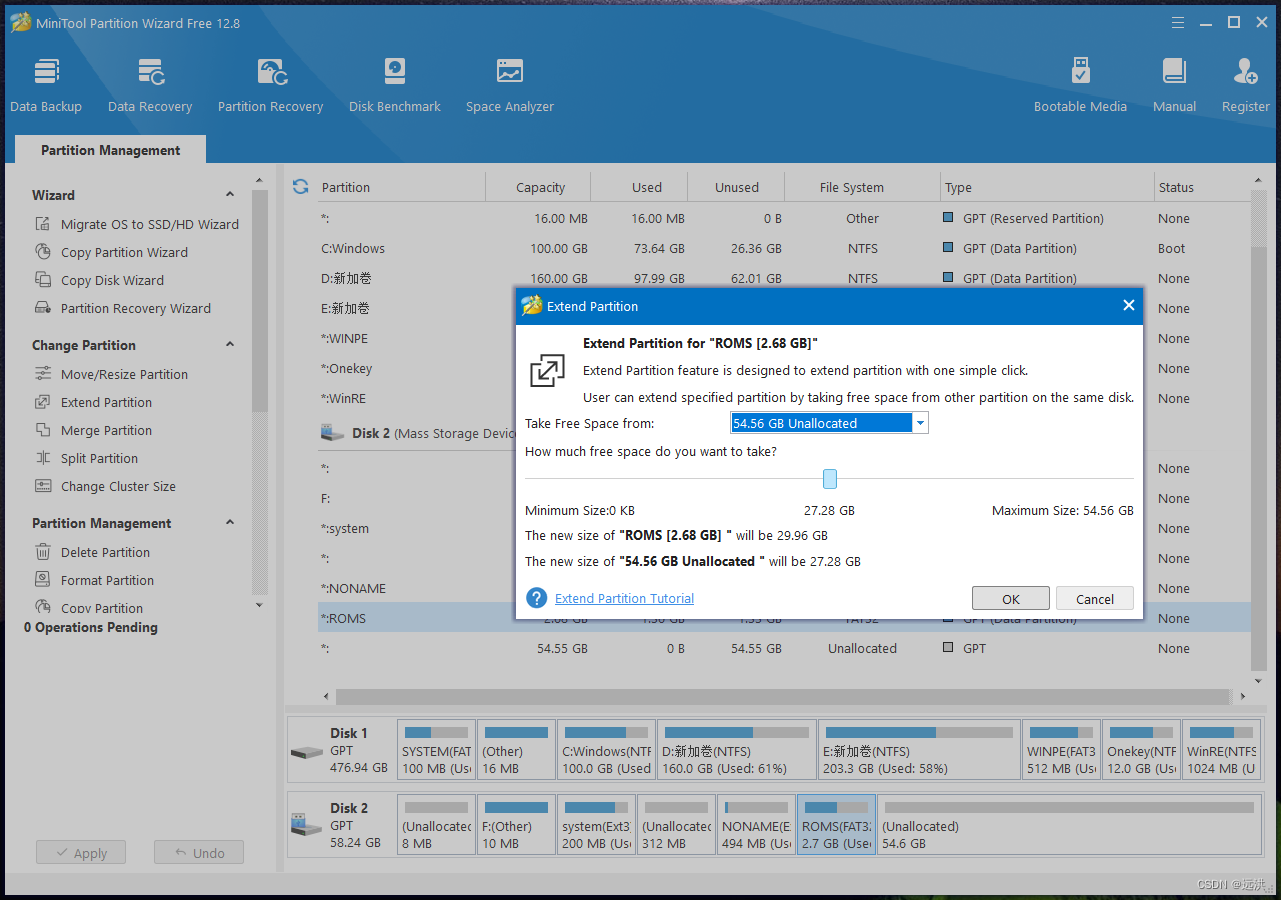Launch Partition Recovery from toolbar
Screen dimensions: 1281x900
[270, 85]
